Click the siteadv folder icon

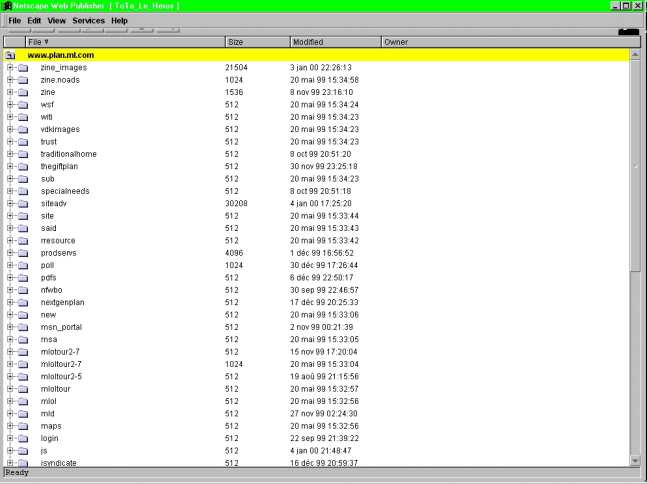pos(23,203)
